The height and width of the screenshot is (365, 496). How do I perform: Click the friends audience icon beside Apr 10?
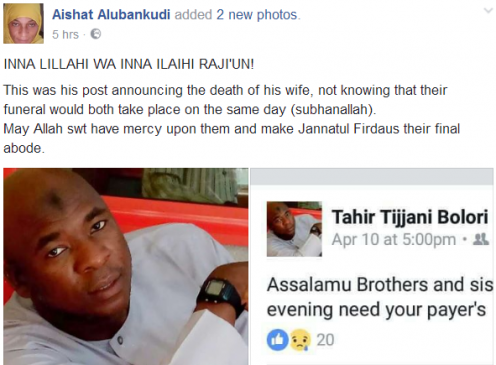[481, 239]
